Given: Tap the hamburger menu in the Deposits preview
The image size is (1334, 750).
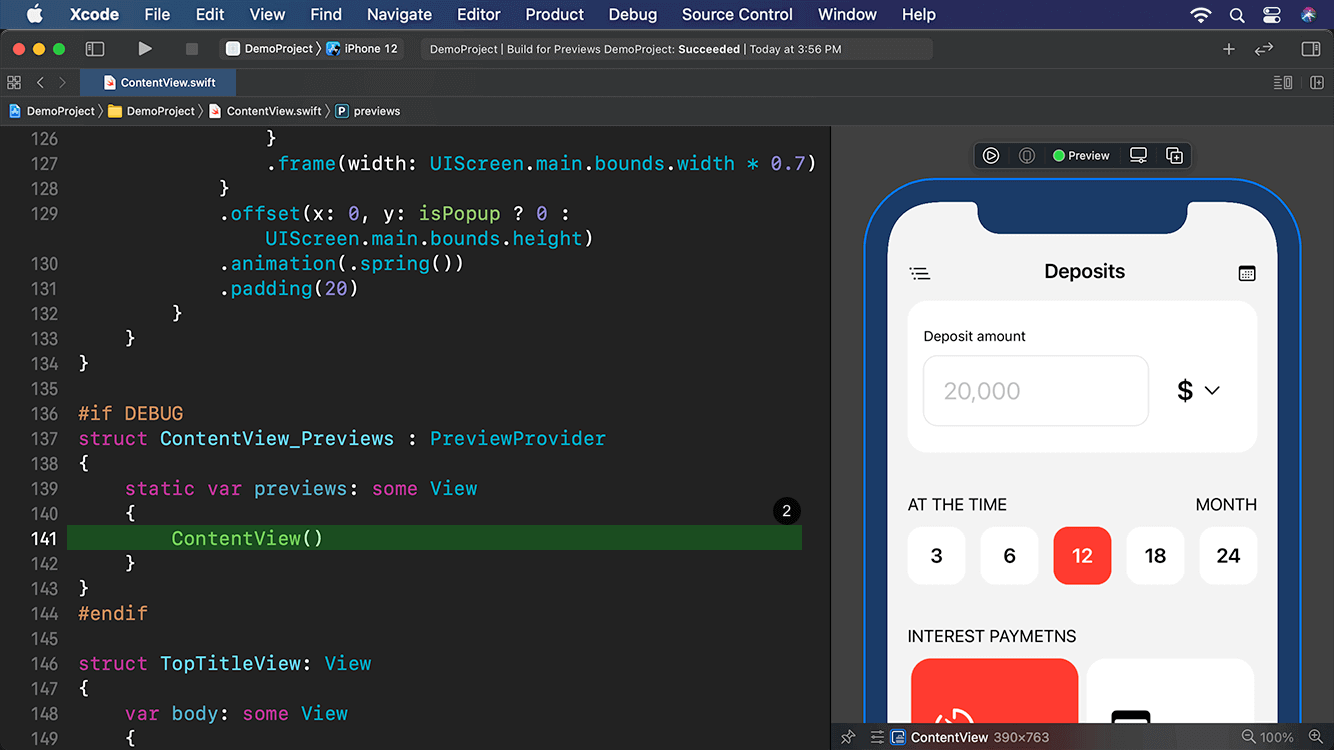Looking at the screenshot, I should coord(920,273).
